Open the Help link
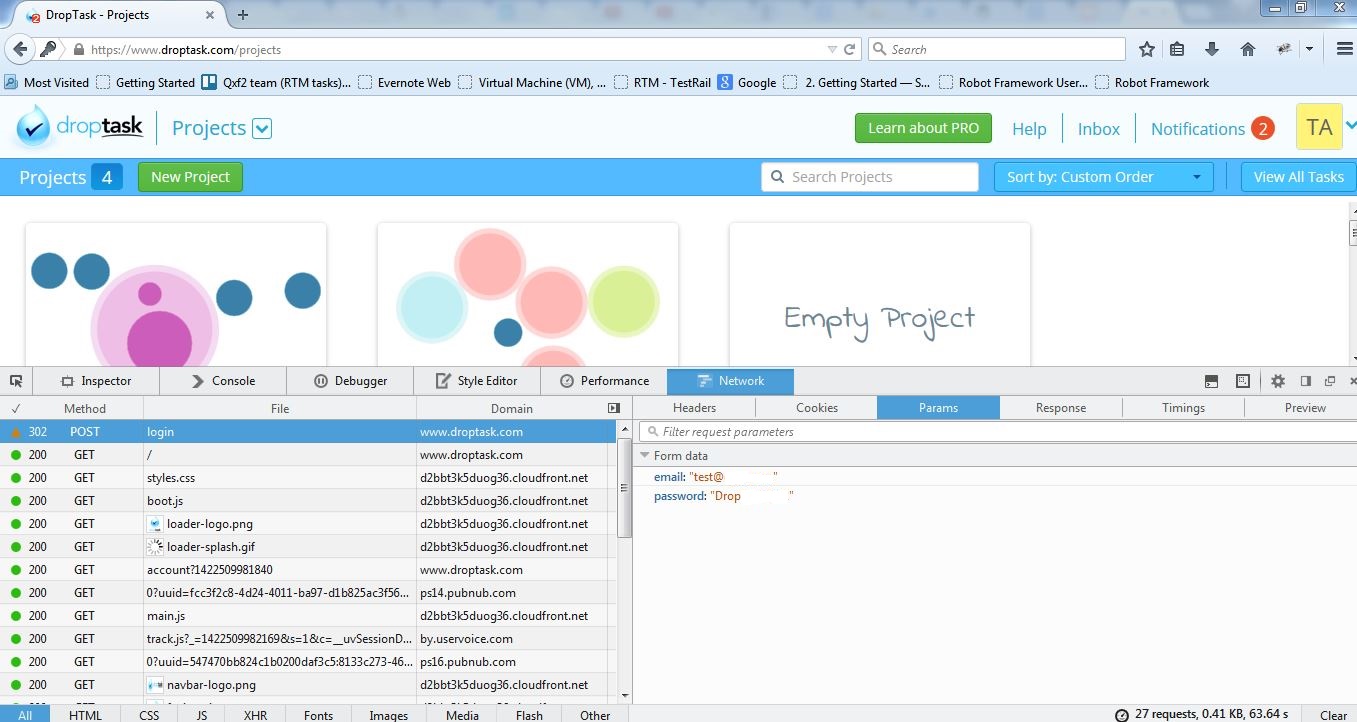Screen dimensions: 1357x722 (1029, 129)
